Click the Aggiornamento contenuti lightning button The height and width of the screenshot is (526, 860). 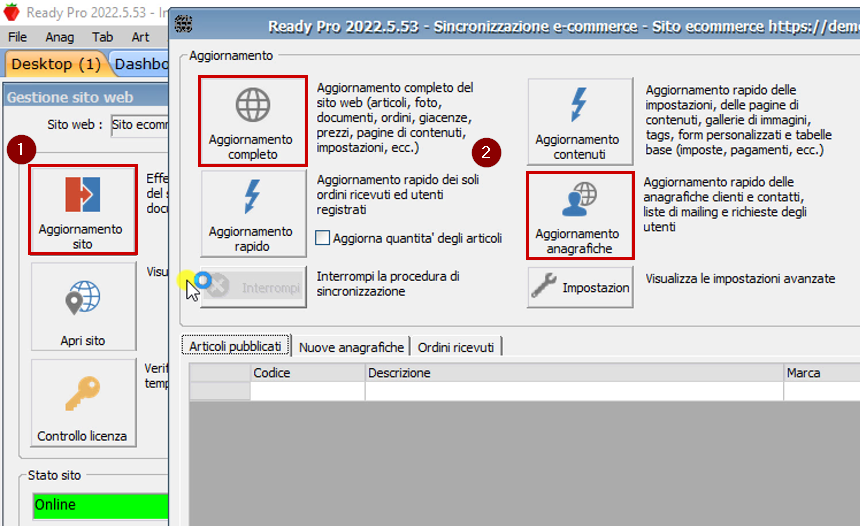pyautogui.click(x=580, y=121)
